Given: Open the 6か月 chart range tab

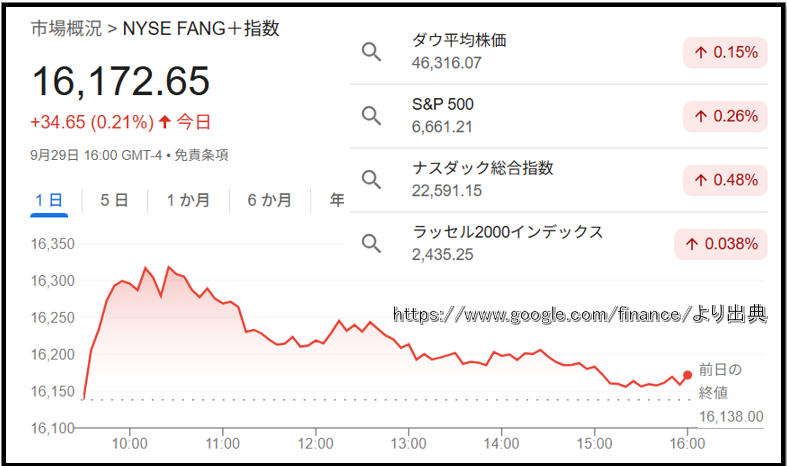Looking at the screenshot, I should tap(269, 200).
